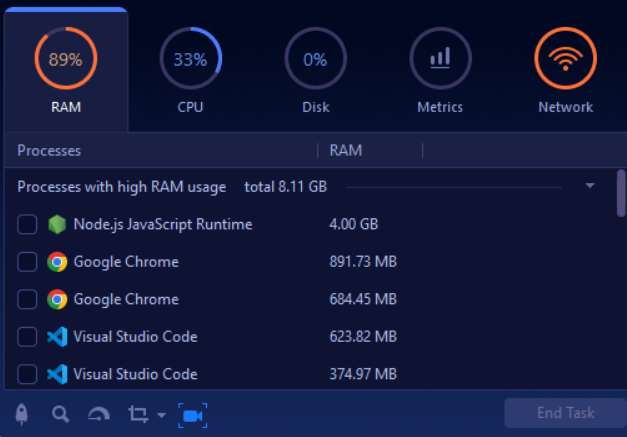Click the first Google Chrome process icon
This screenshot has height=437, width=627.
pos(57,262)
